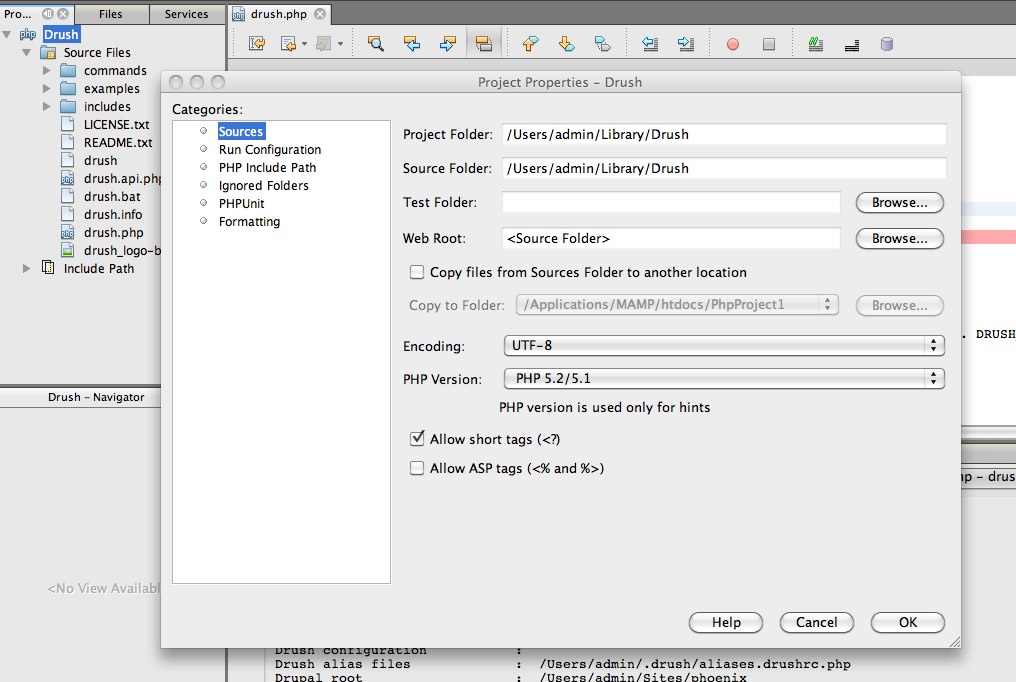Open the Encoding UTF-8 dropdown
The image size is (1016, 682).
tap(724, 345)
